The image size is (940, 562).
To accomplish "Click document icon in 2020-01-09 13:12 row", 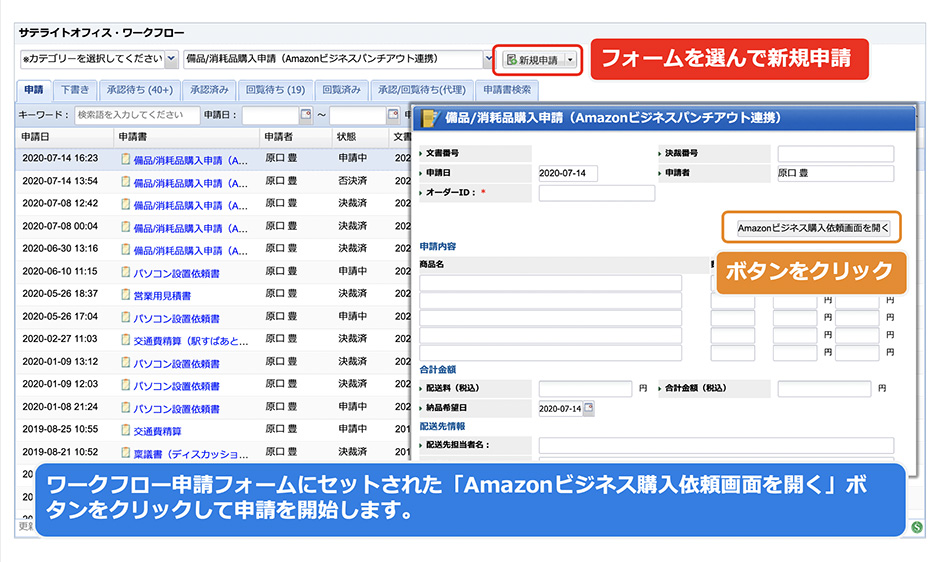I will click(125, 362).
